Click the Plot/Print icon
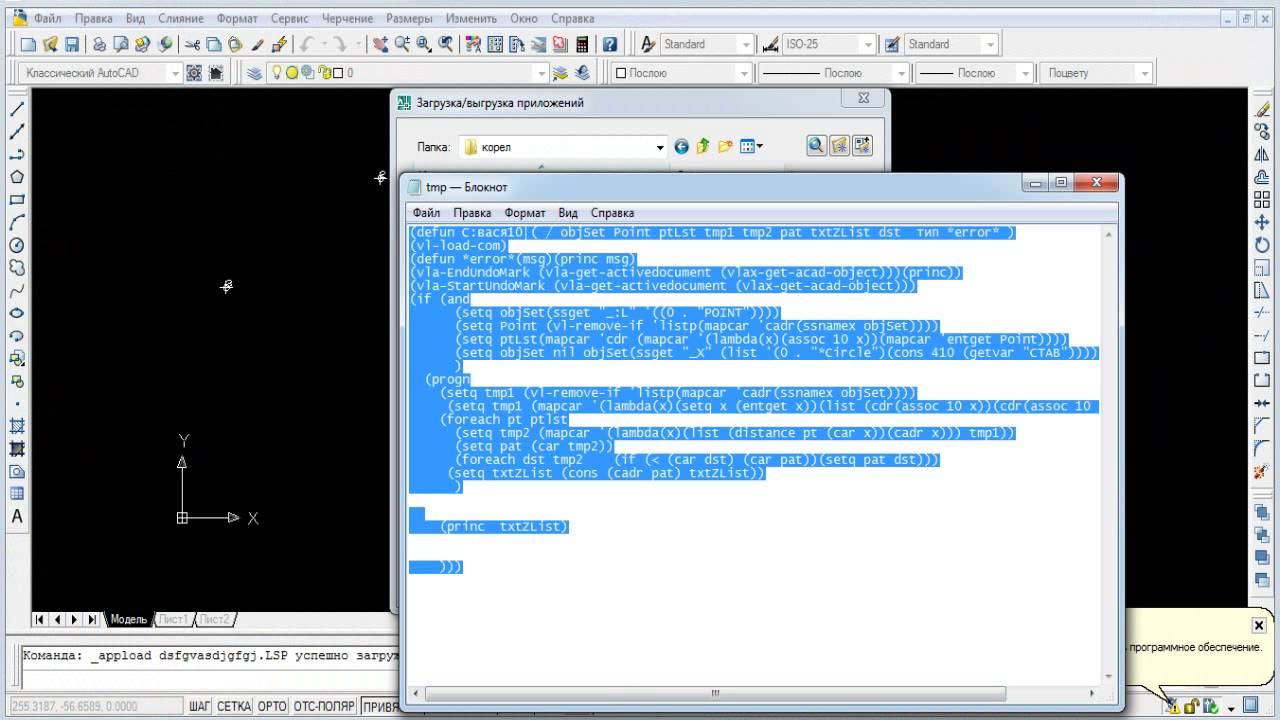Screen dimensions: 1280x720 click(x=99, y=44)
